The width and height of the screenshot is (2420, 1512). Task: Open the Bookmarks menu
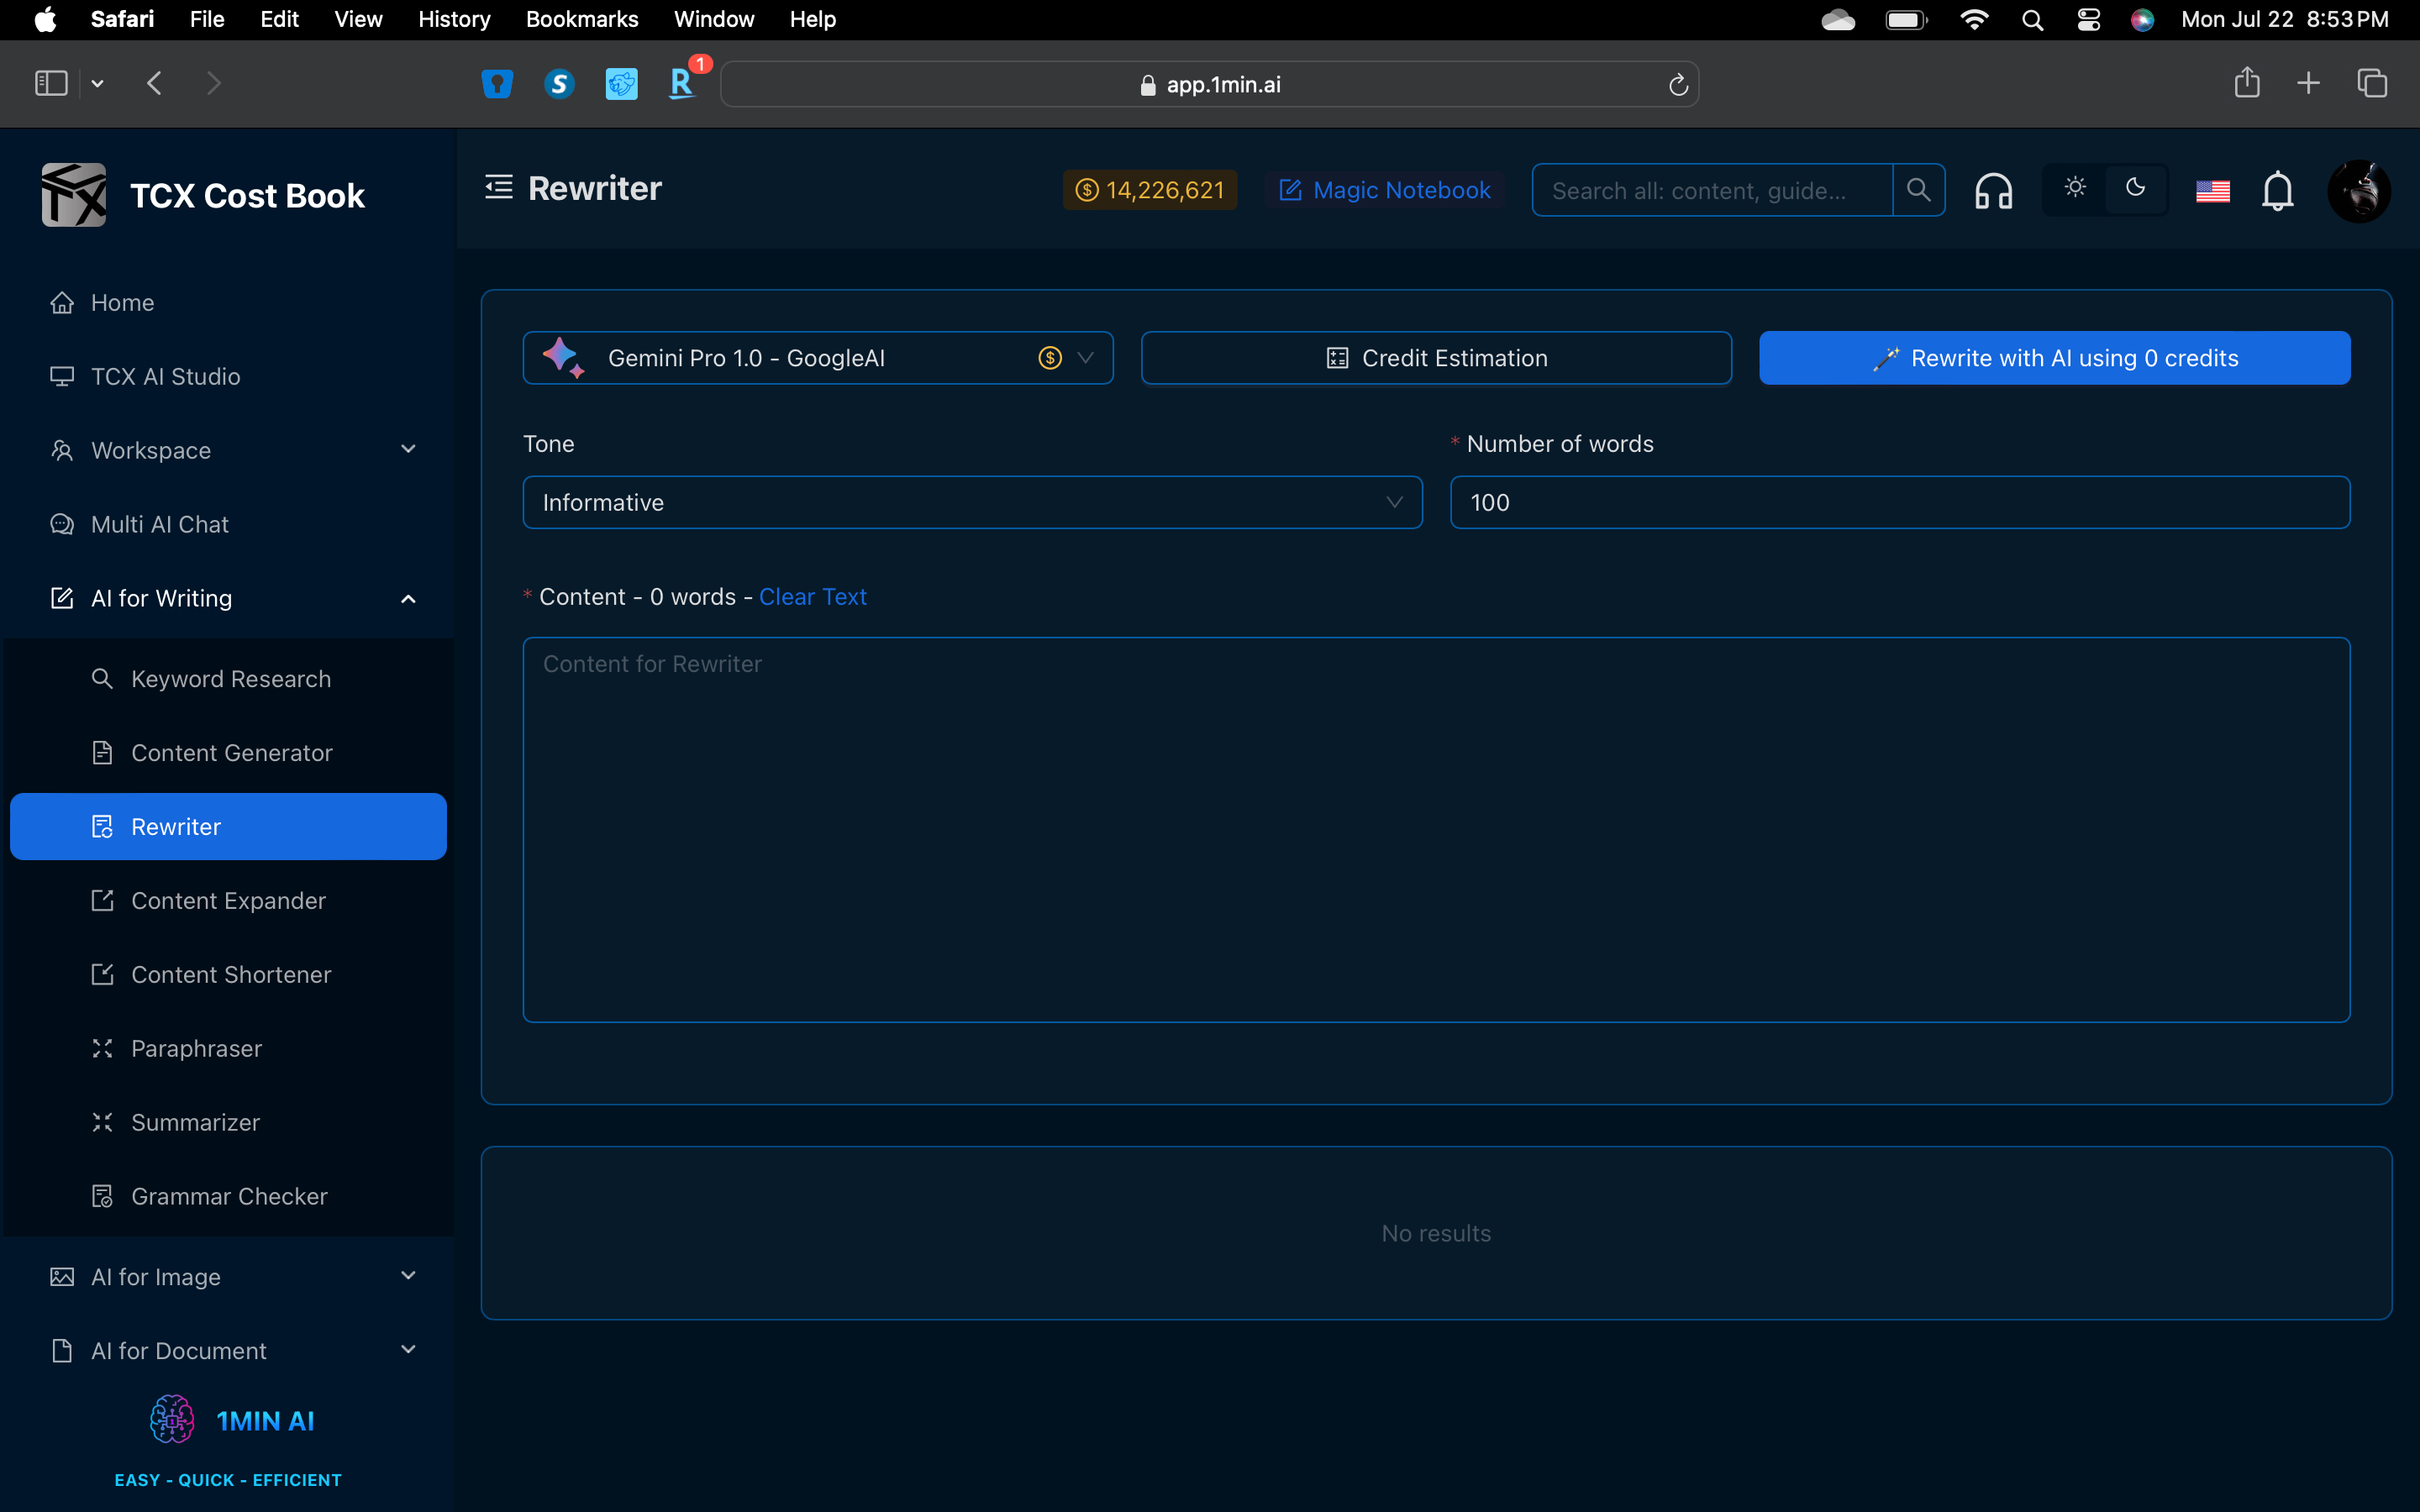coord(582,19)
